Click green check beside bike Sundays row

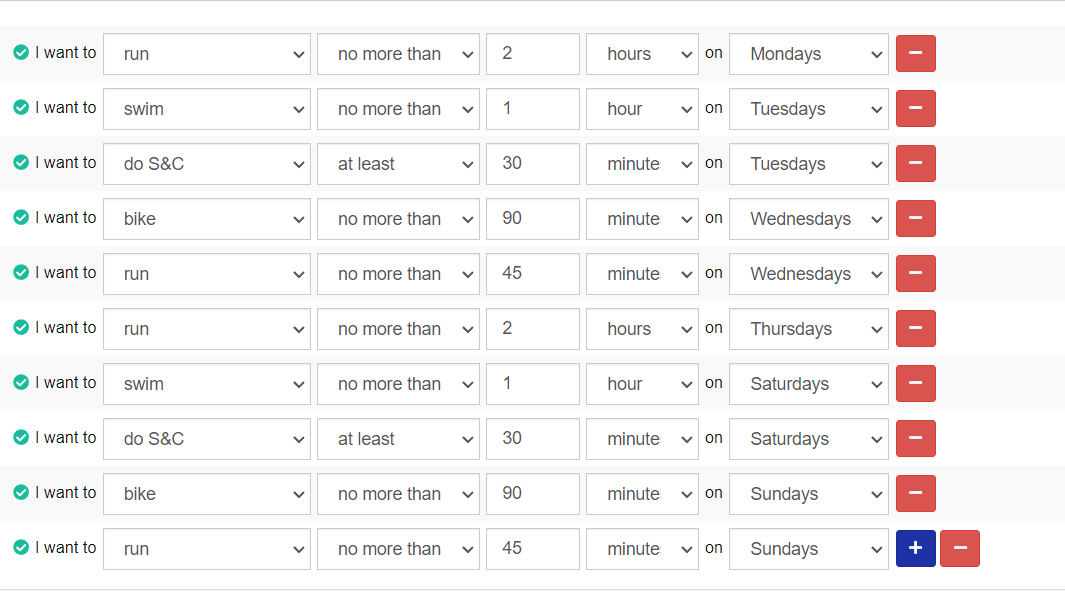[21, 492]
